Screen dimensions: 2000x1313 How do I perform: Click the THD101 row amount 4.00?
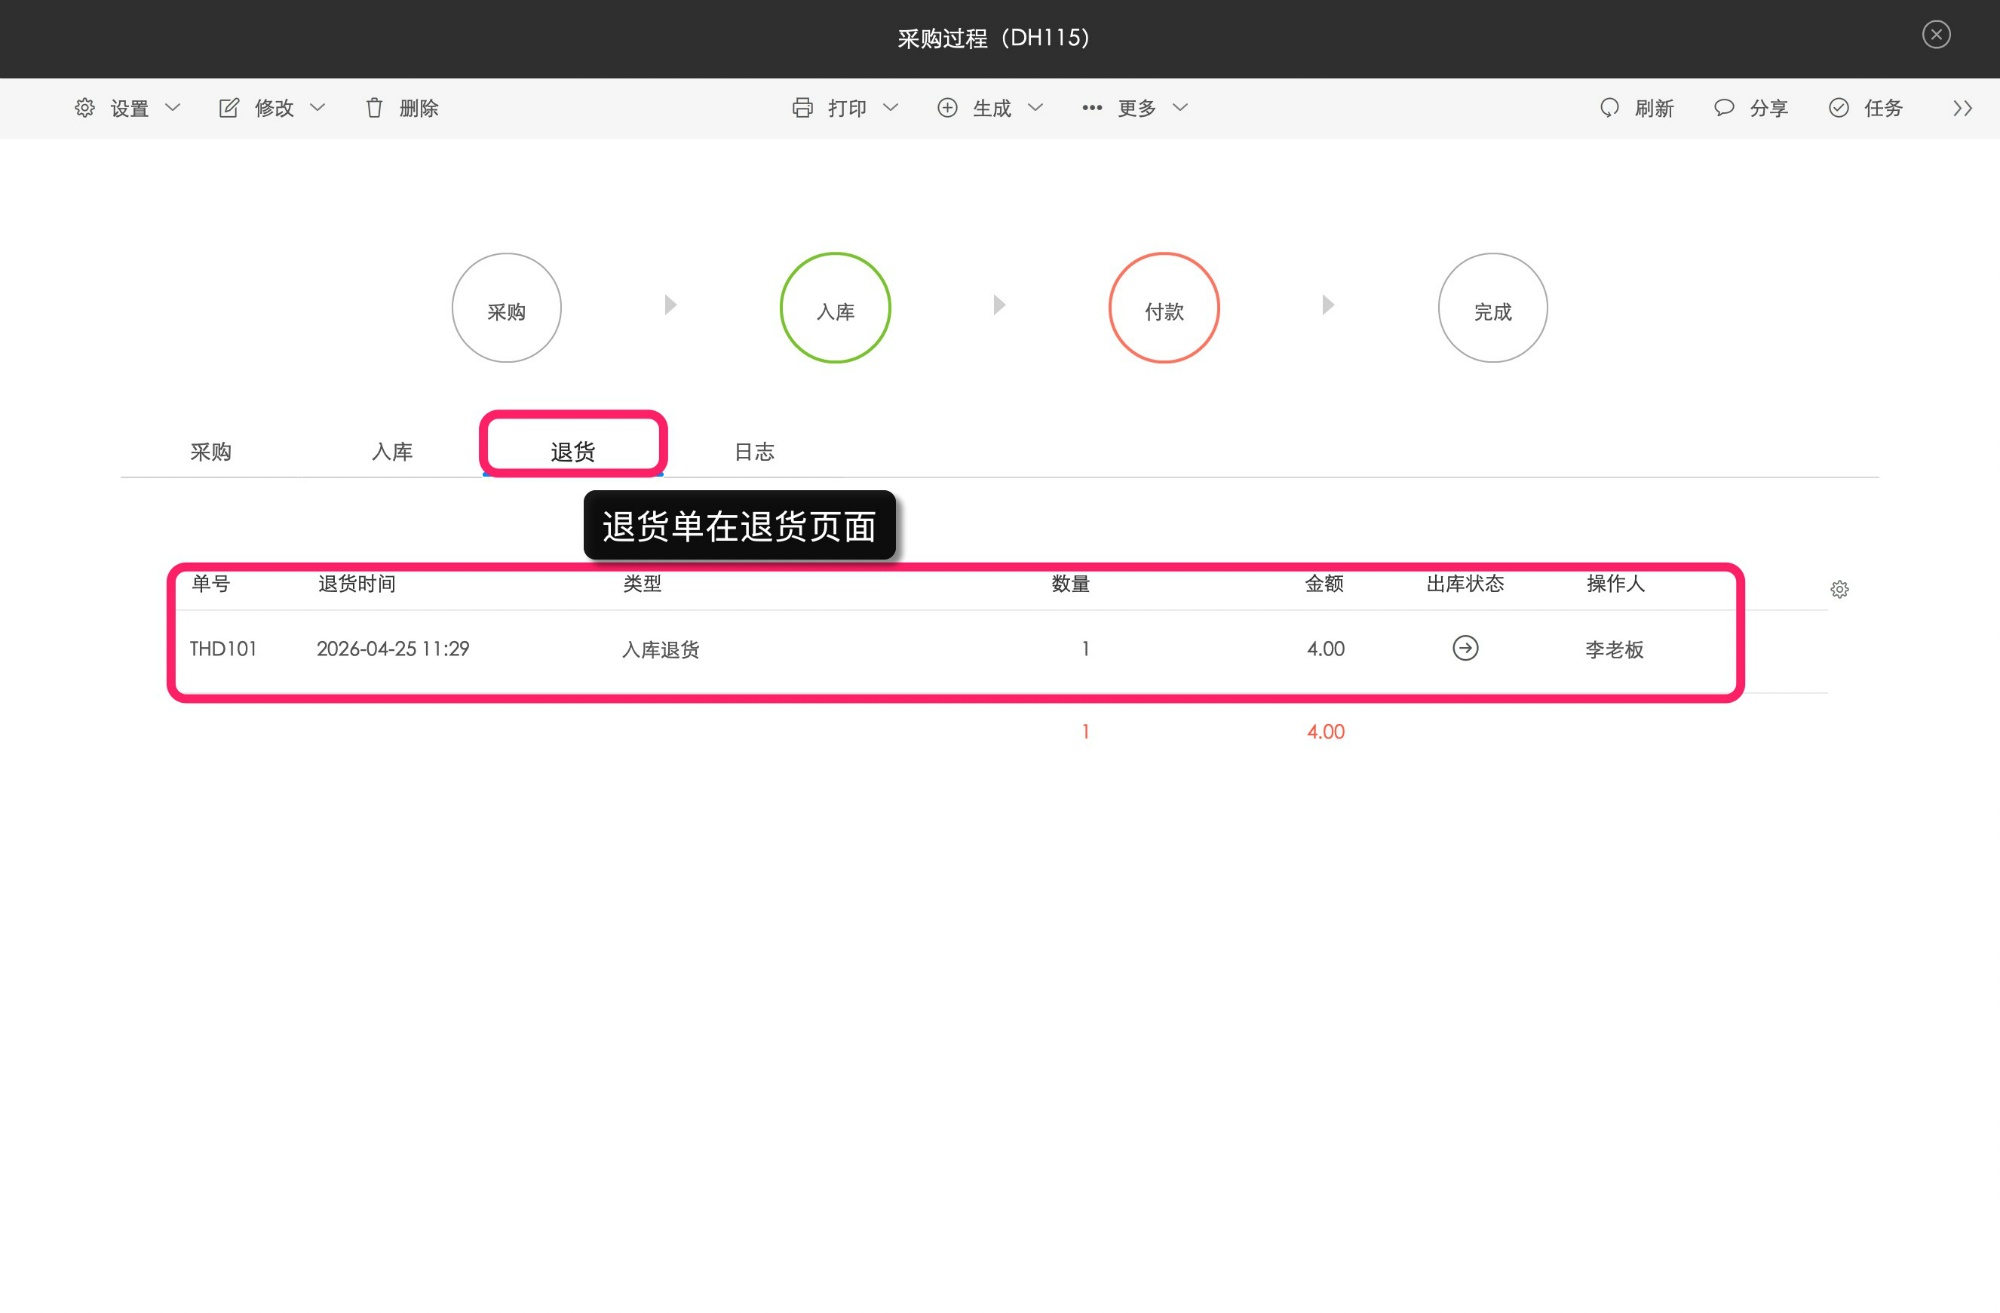1326,649
